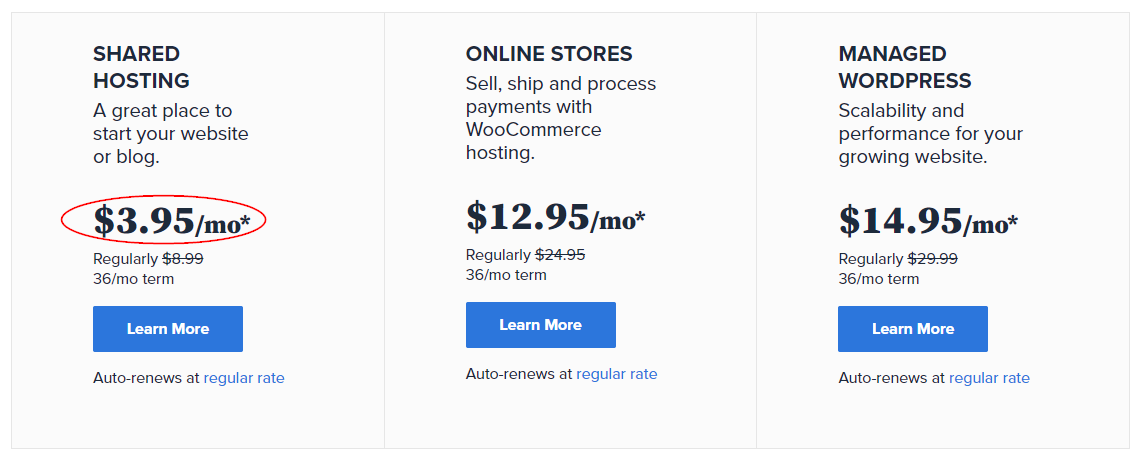Click the Online Stores heading
The width and height of the screenshot is (1143, 464).
tap(549, 54)
